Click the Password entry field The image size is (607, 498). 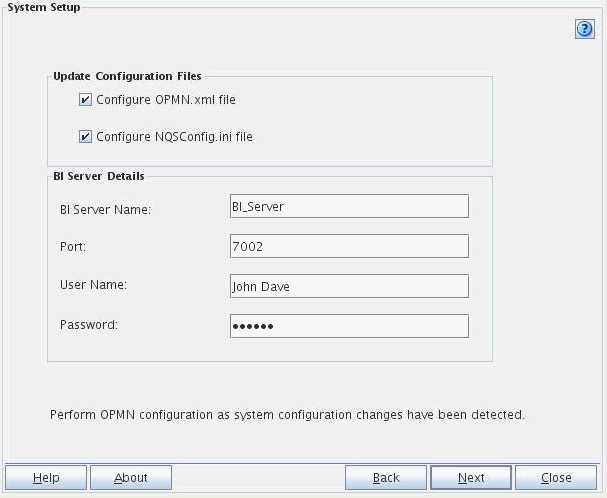tap(349, 326)
